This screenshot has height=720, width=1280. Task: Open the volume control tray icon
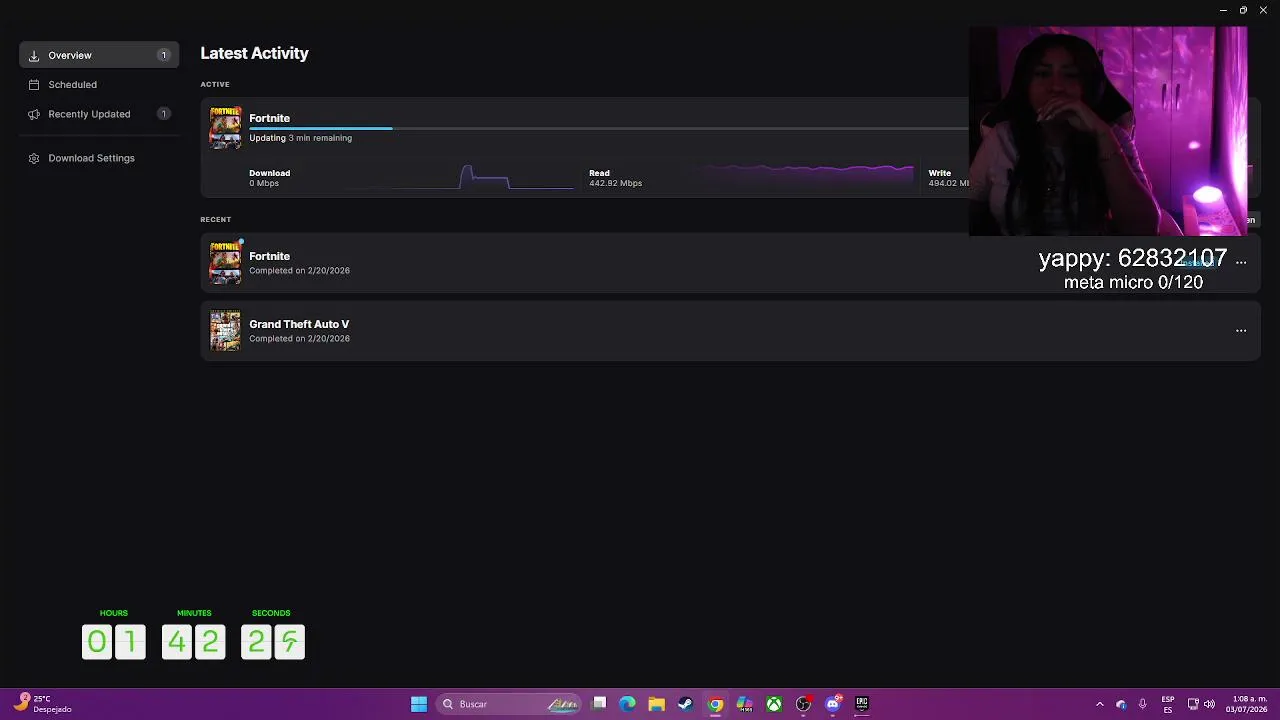[1209, 704]
